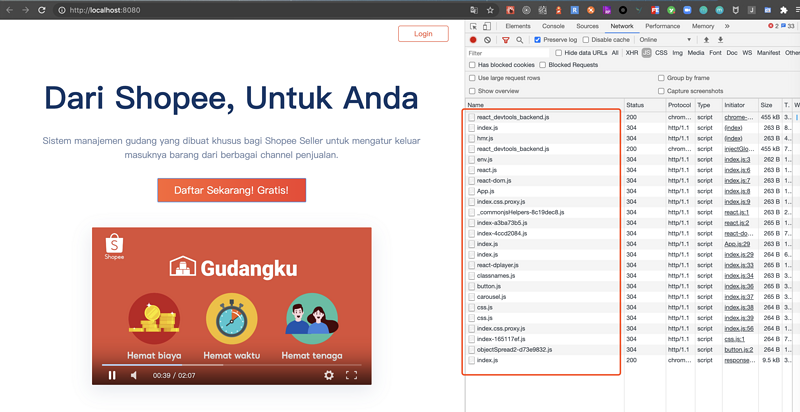Image resolution: width=800 pixels, height=412 pixels.
Task: Switch to the Sources tab
Action: point(587,26)
